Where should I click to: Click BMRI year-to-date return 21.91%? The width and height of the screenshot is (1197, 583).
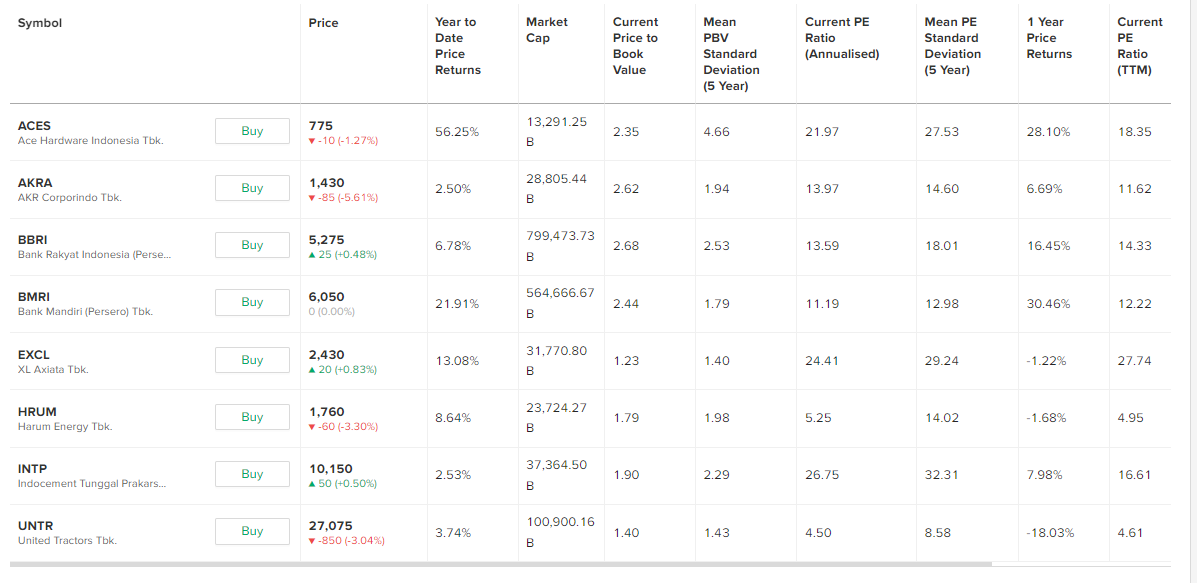point(457,304)
